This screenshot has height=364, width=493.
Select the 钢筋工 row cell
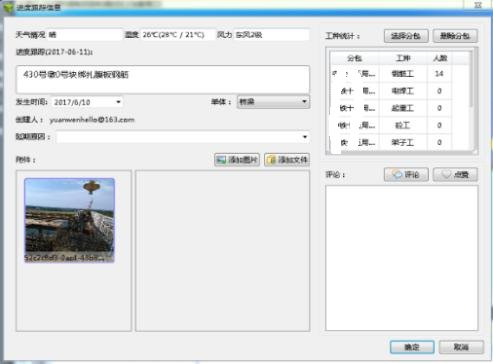[x=403, y=74]
